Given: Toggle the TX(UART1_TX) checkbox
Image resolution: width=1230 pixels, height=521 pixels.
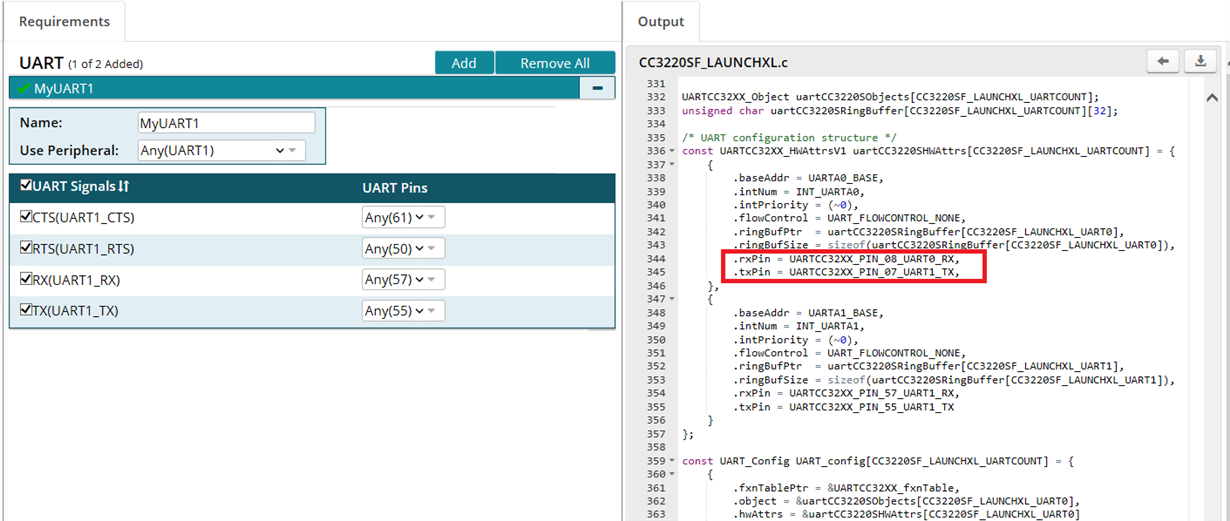Looking at the screenshot, I should (26, 310).
